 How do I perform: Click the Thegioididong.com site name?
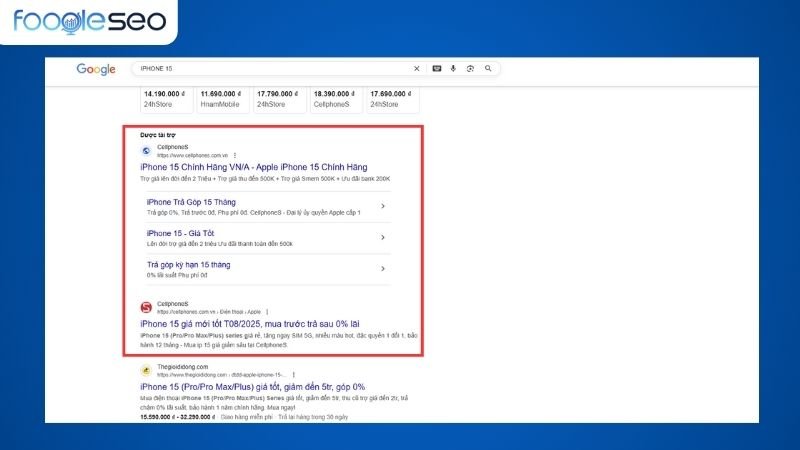(x=182, y=367)
